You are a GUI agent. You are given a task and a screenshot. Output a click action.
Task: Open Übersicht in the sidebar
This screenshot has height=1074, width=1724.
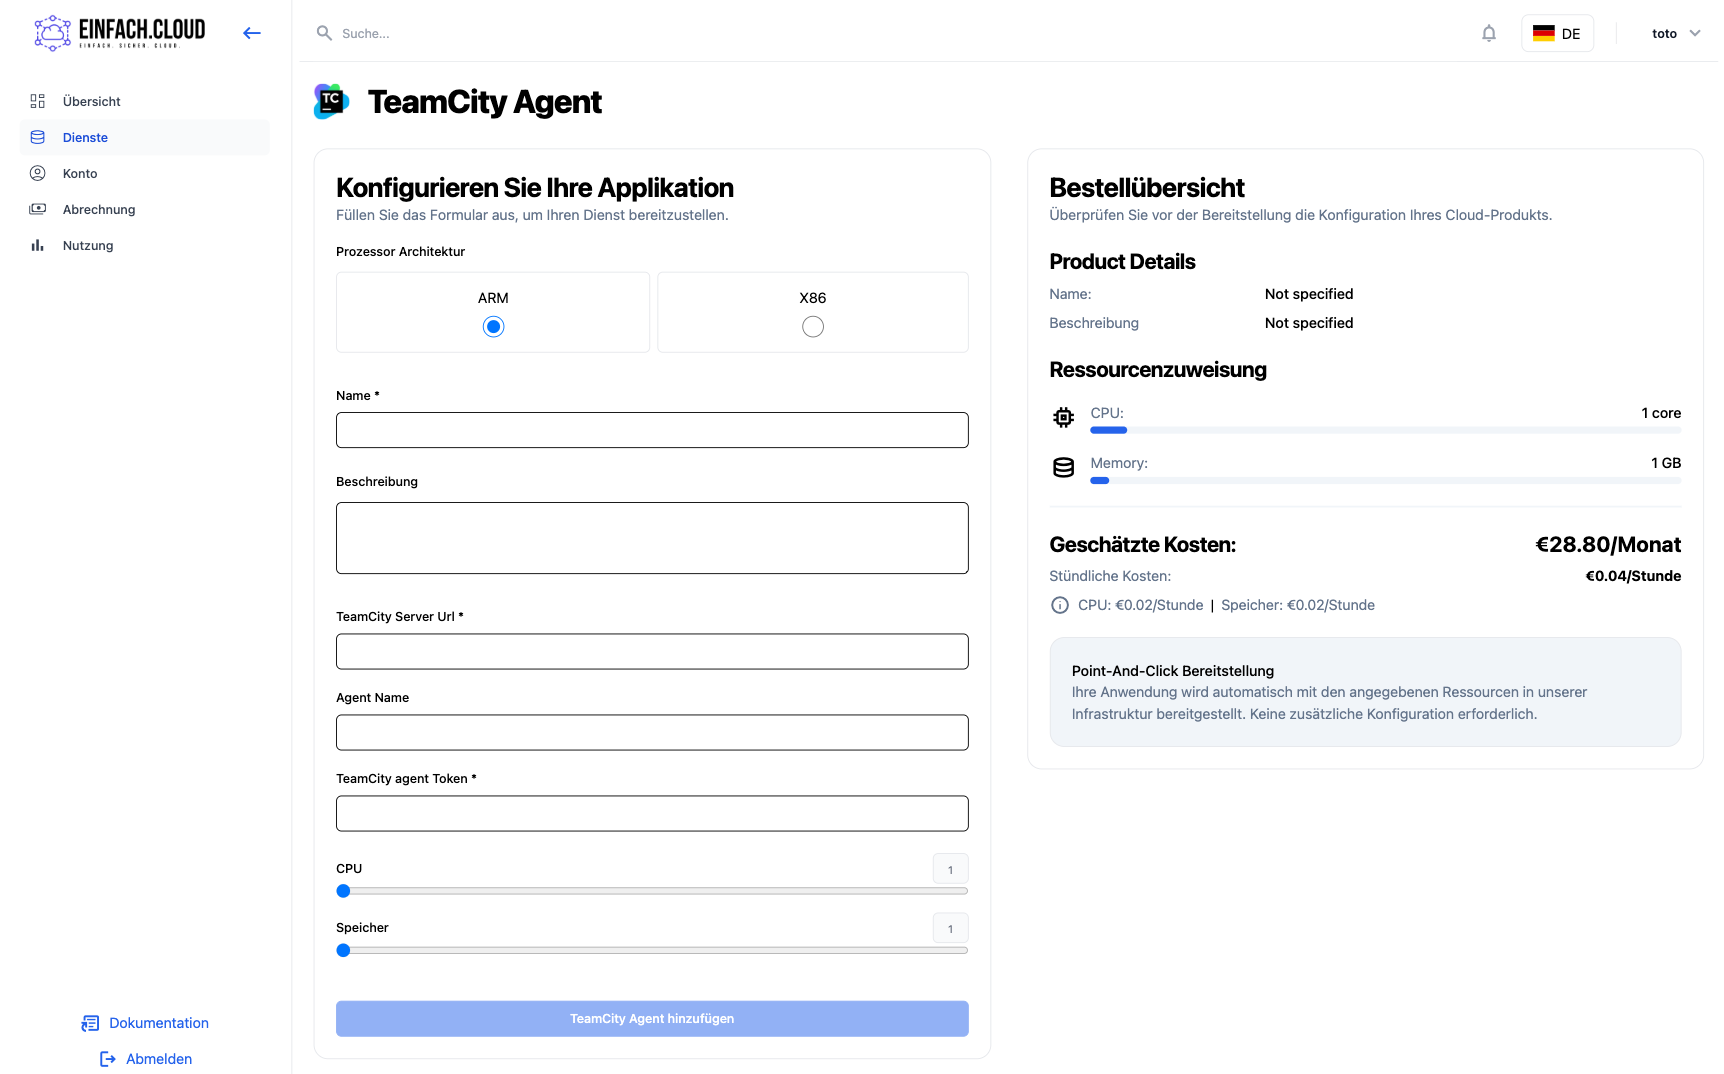pos(91,101)
